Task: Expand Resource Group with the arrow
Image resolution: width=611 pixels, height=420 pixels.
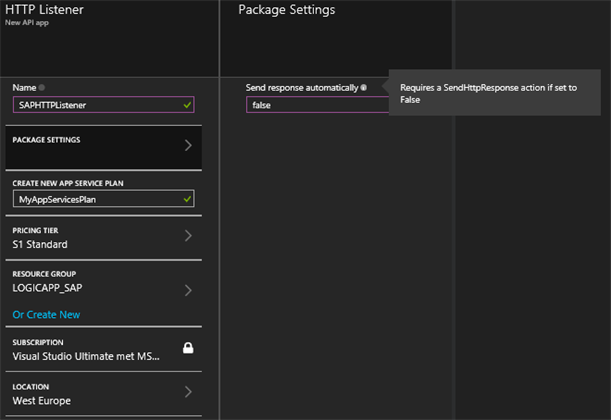Action: [187, 291]
